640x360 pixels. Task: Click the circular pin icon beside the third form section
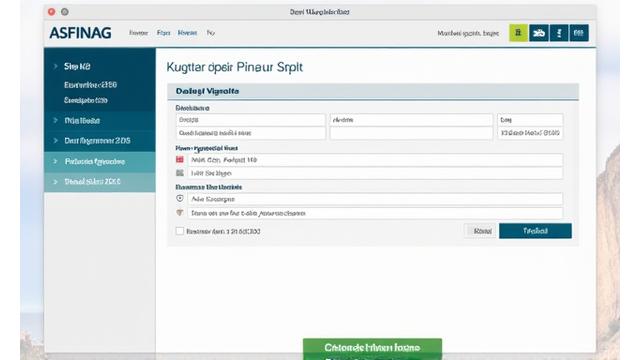180,198
